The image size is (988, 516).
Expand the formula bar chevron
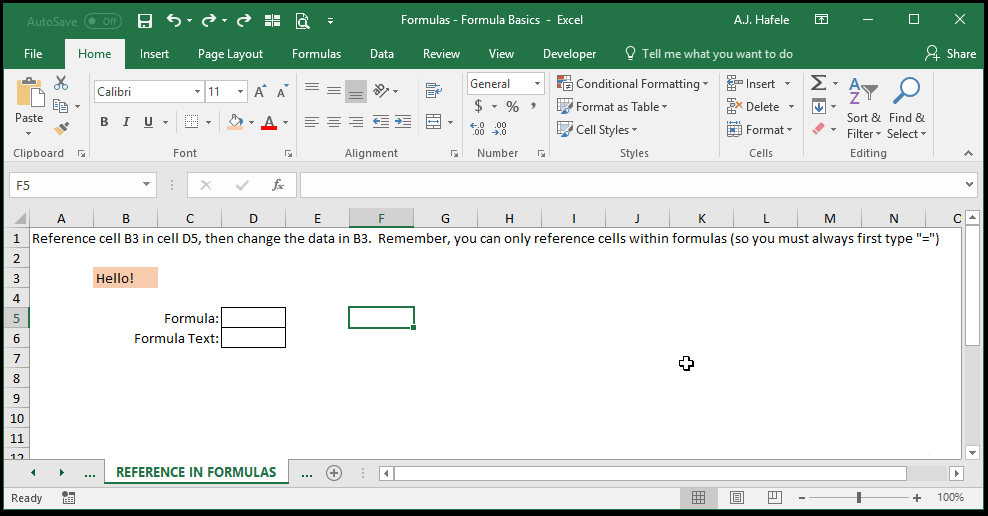pos(969,185)
